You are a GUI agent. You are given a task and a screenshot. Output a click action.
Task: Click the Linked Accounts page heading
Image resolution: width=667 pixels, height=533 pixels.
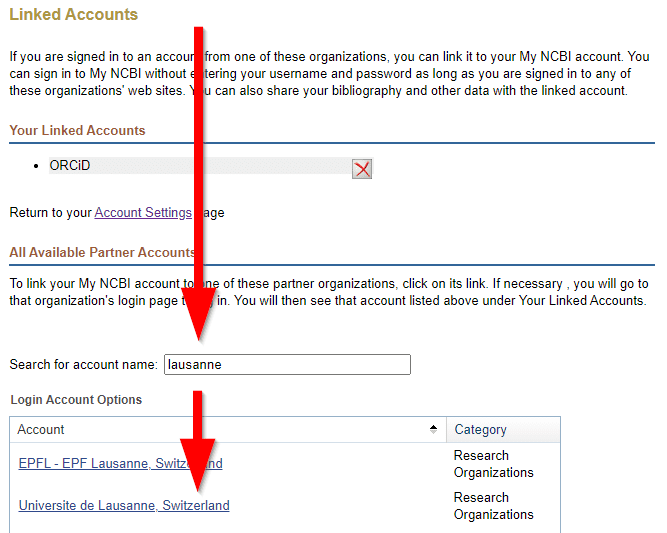[x=74, y=14]
